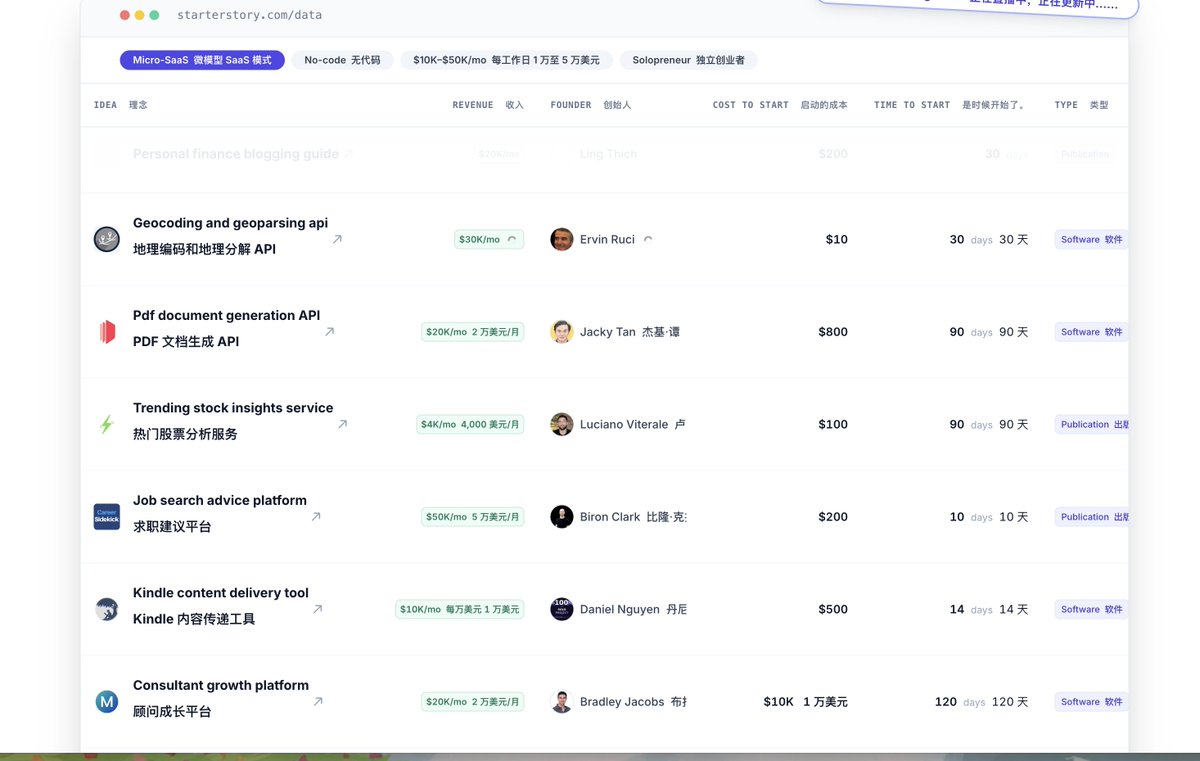The image size is (1200, 761).
Task: Click Publication tag in Trending stock row
Action: click(x=1091, y=424)
